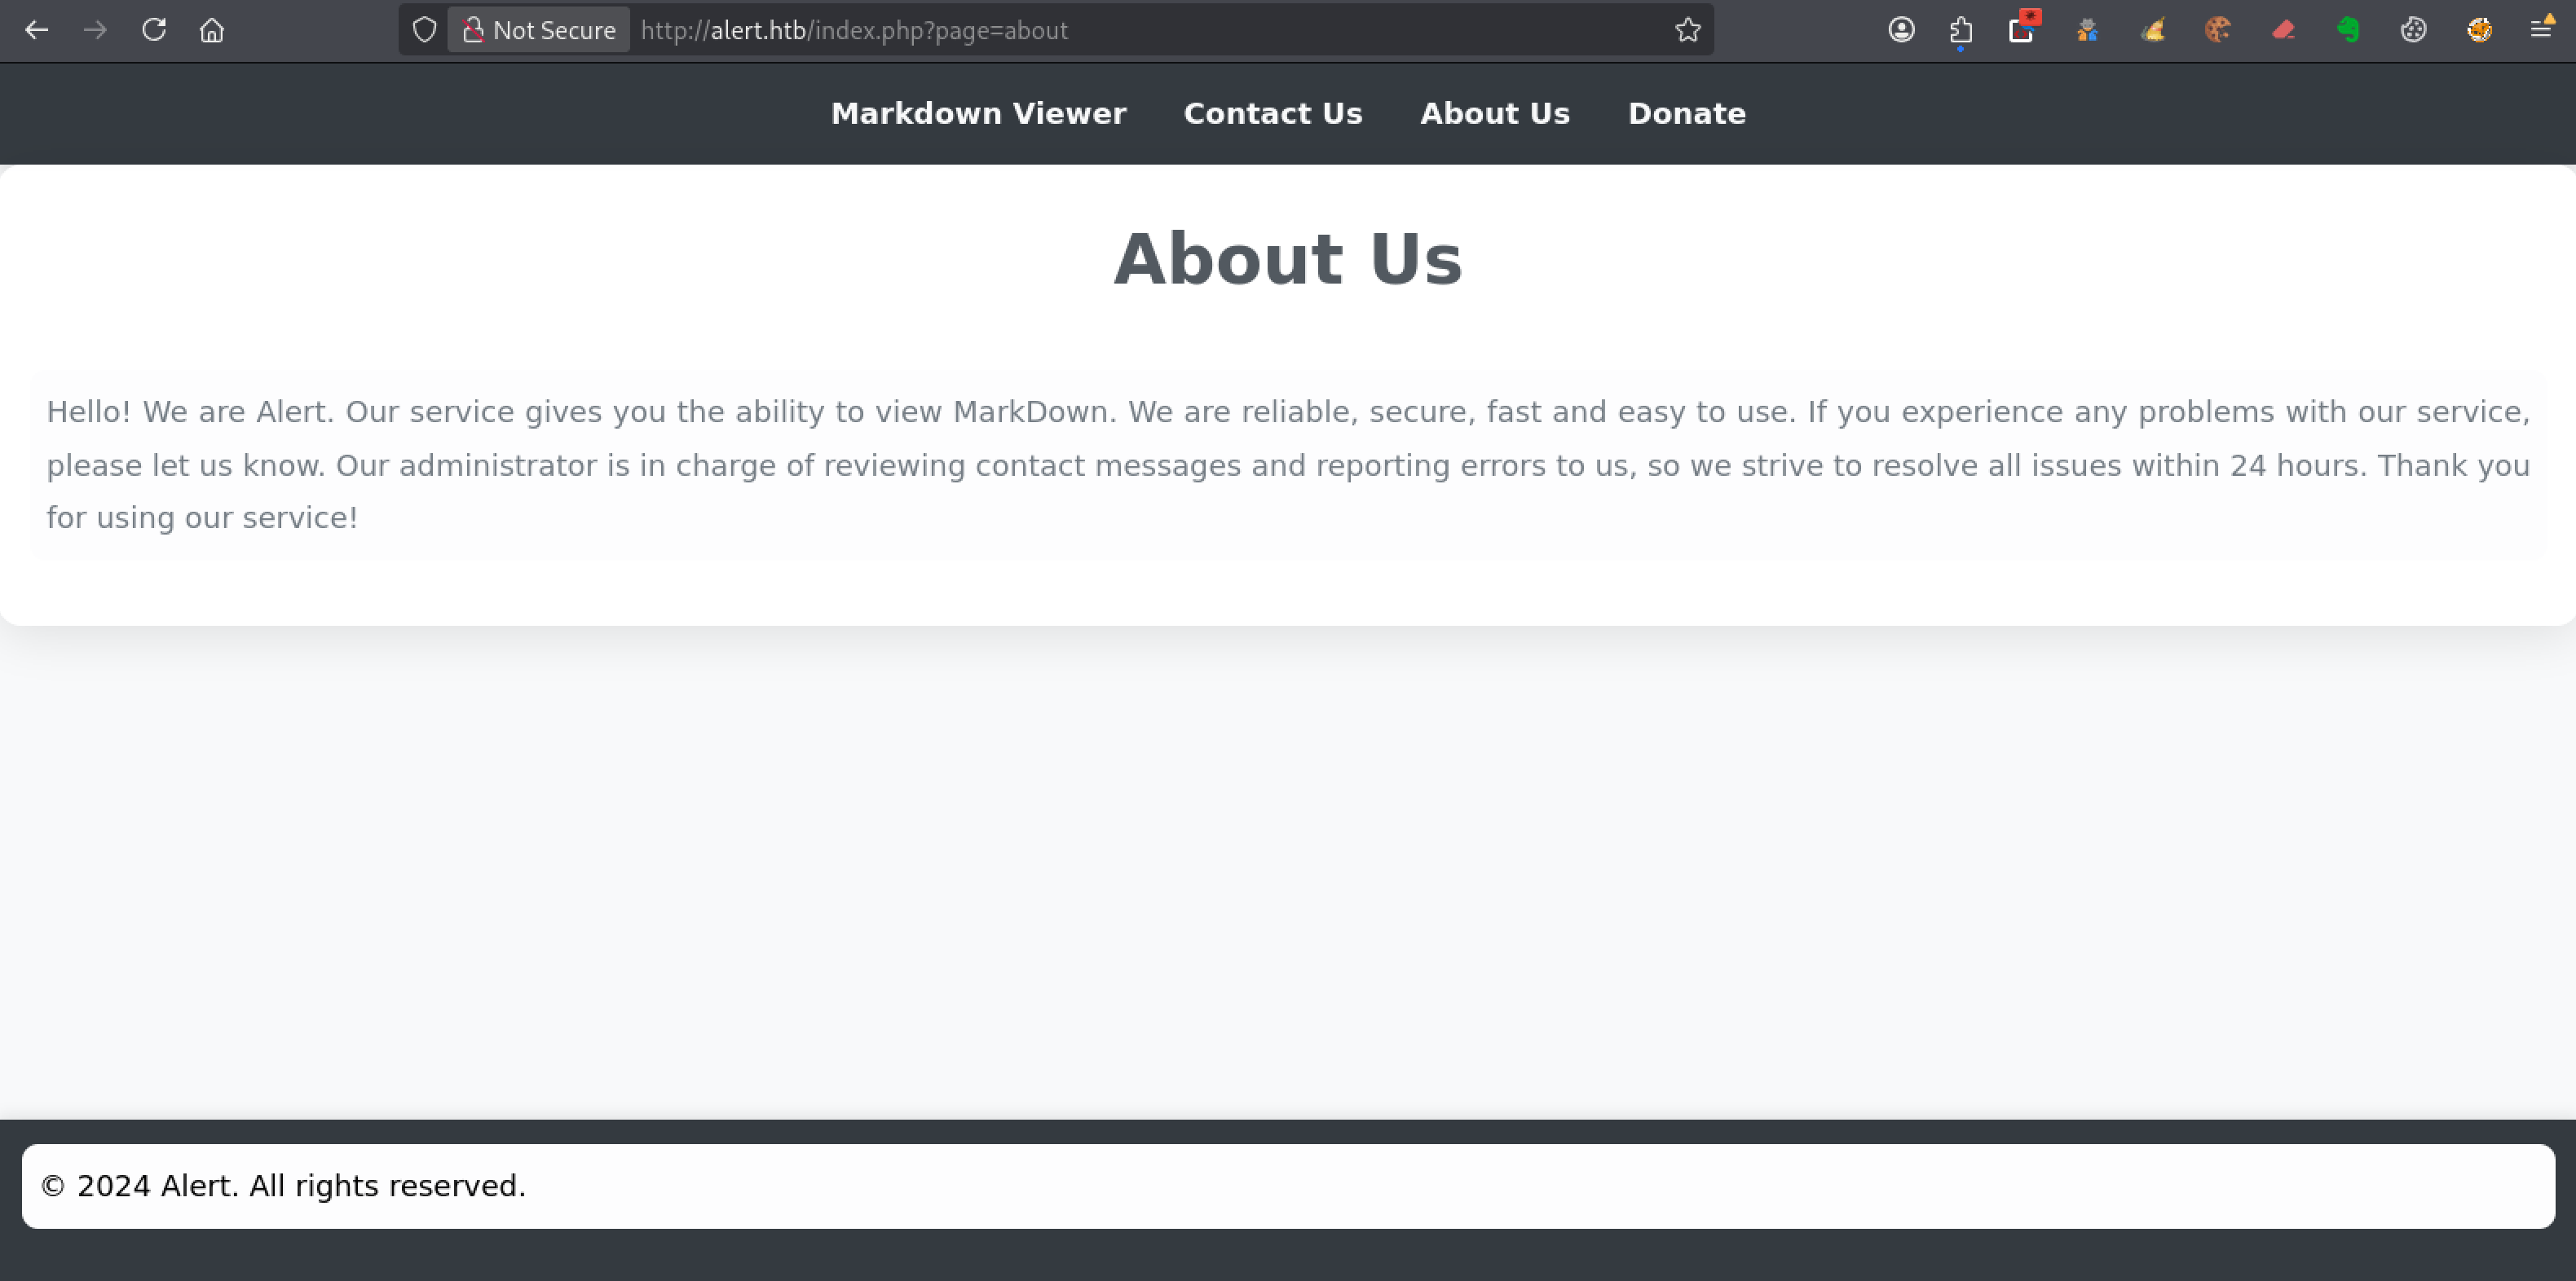Reload the current page

154,30
